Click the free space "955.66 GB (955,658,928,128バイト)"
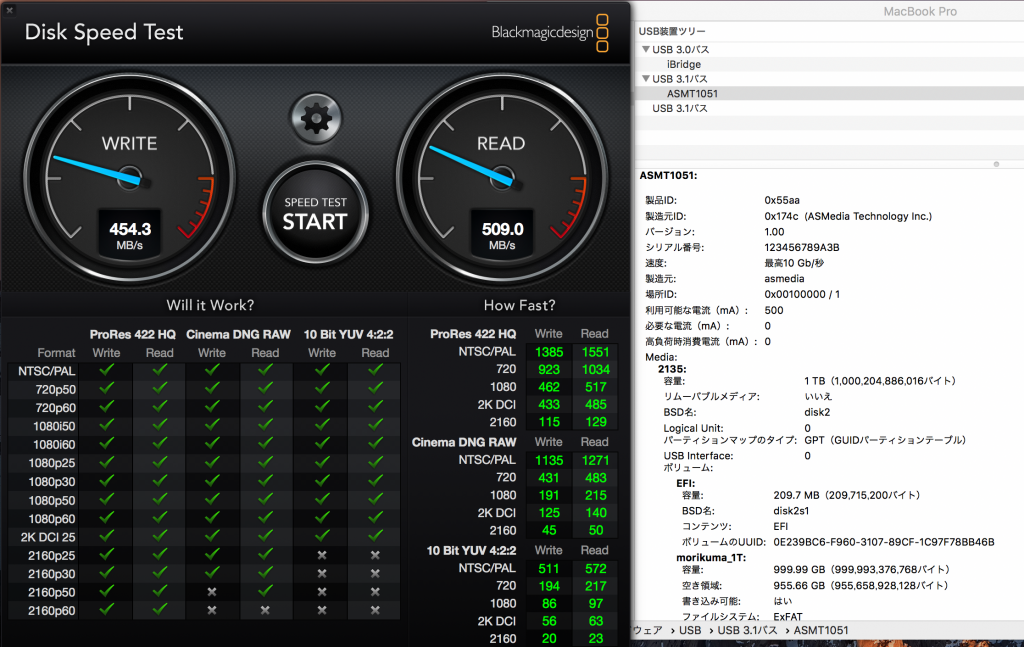Image resolution: width=1024 pixels, height=647 pixels. tap(861, 586)
